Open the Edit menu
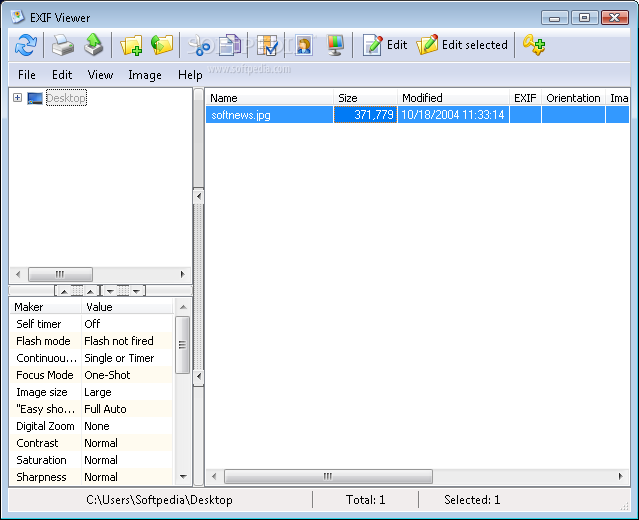The height and width of the screenshot is (520, 639). click(62, 75)
